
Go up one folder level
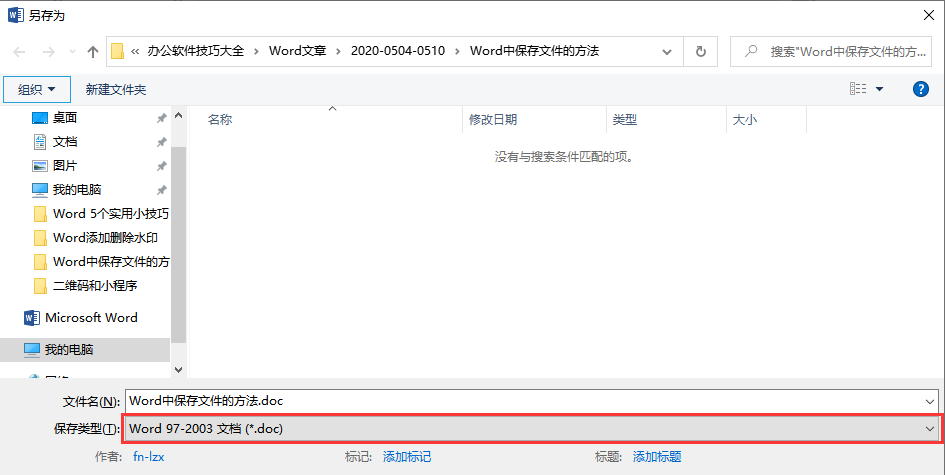92,52
